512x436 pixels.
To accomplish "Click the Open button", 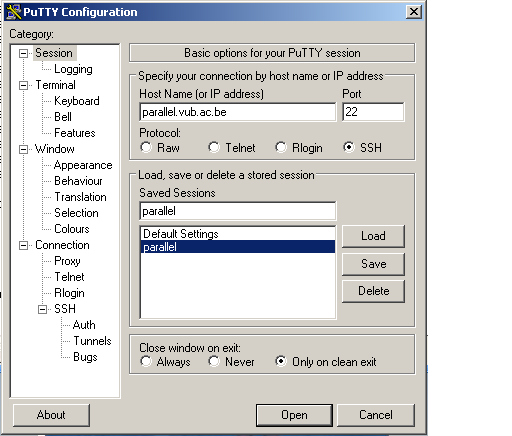I will (294, 415).
